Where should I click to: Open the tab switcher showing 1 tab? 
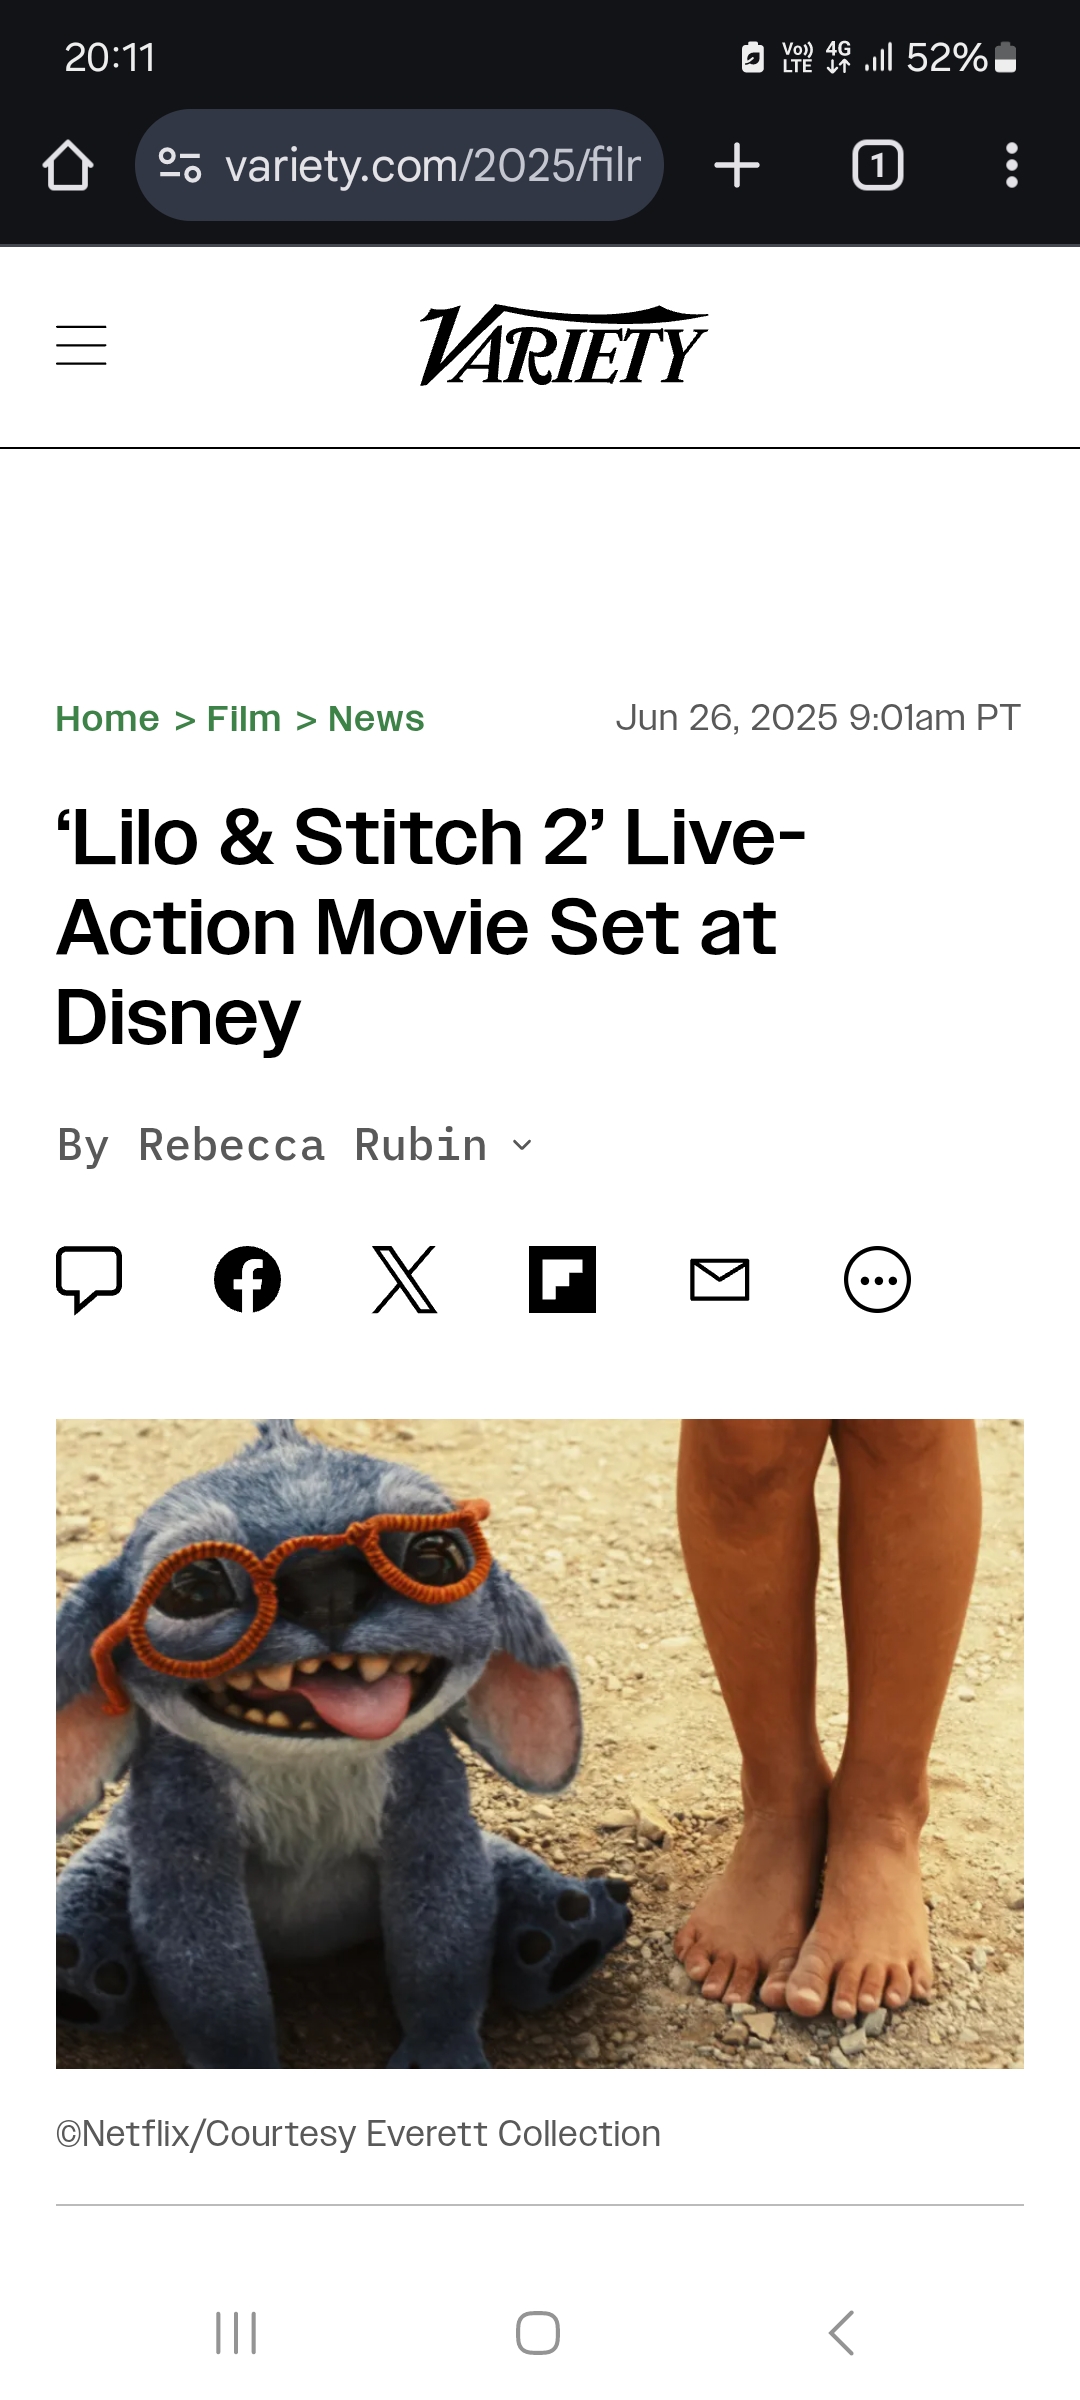coord(877,165)
